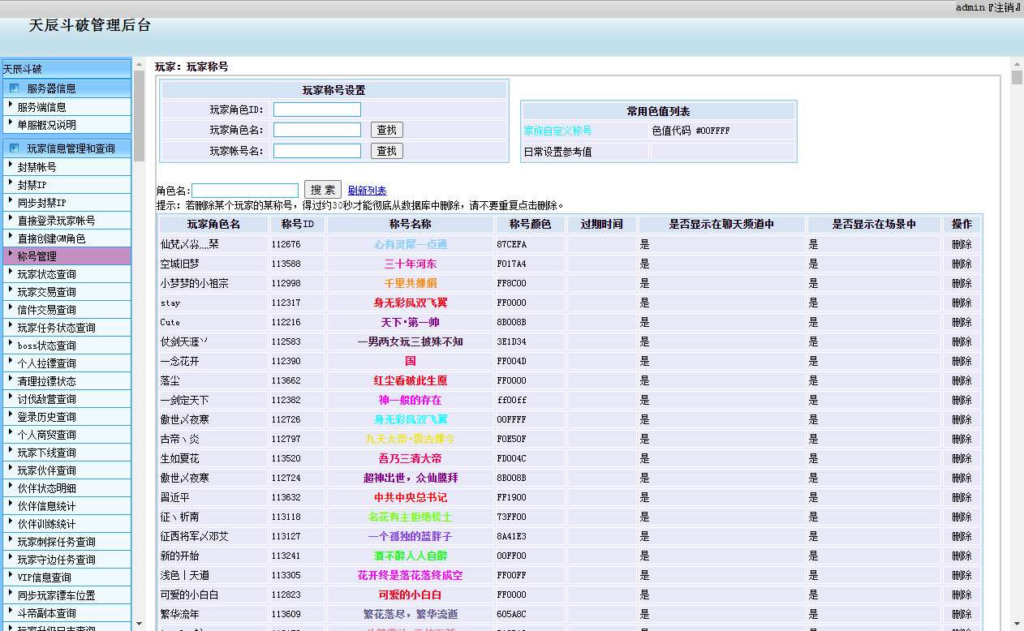
Task: Collapse the 服务器信息 section icon
Action: coord(14,88)
